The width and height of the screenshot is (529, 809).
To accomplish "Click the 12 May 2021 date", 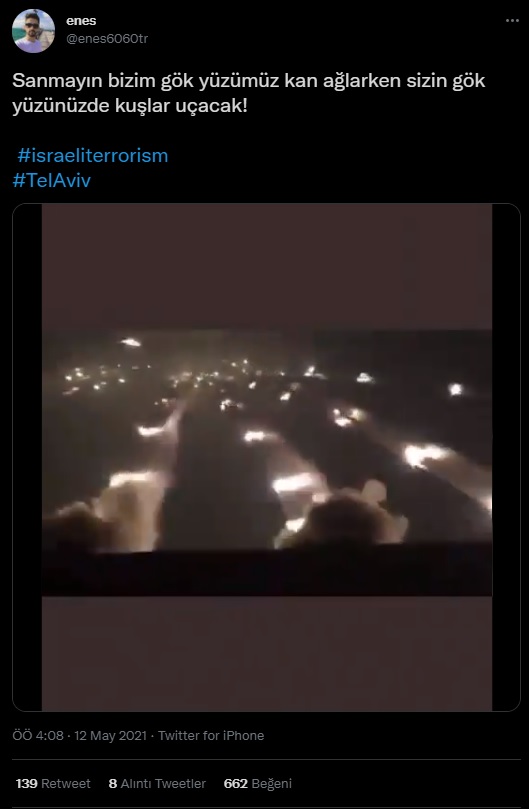I will (x=111, y=736).
